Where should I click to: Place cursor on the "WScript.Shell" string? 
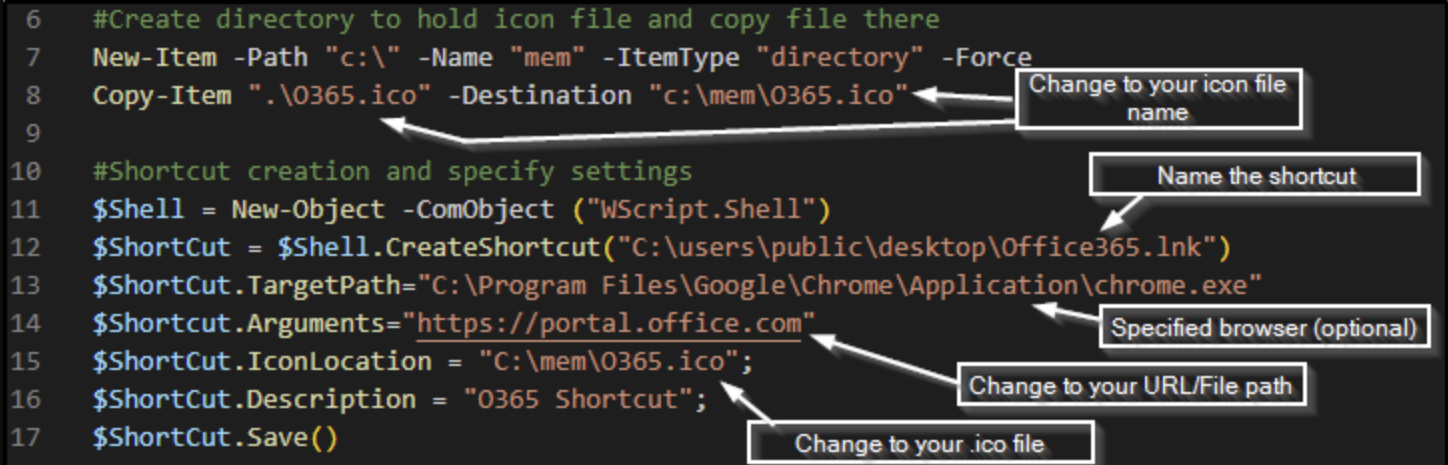pos(709,209)
